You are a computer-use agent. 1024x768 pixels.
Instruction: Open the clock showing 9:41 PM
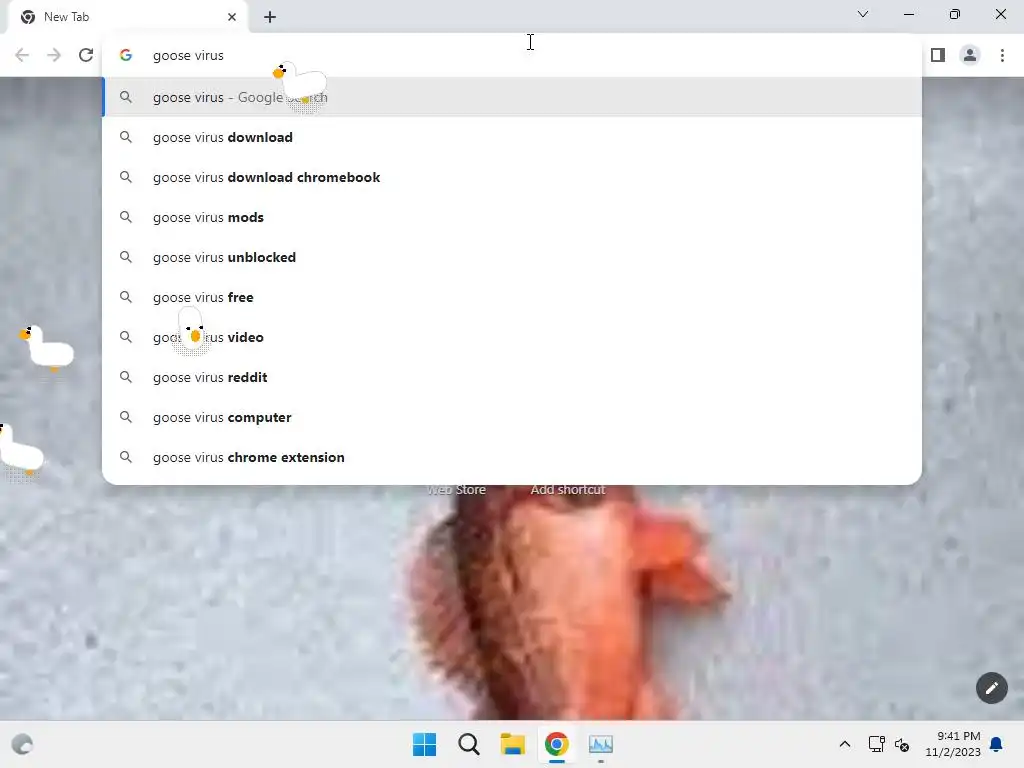pos(953,744)
